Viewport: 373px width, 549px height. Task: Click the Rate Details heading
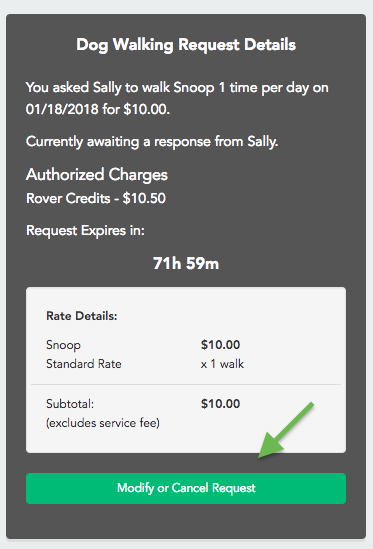(x=82, y=316)
